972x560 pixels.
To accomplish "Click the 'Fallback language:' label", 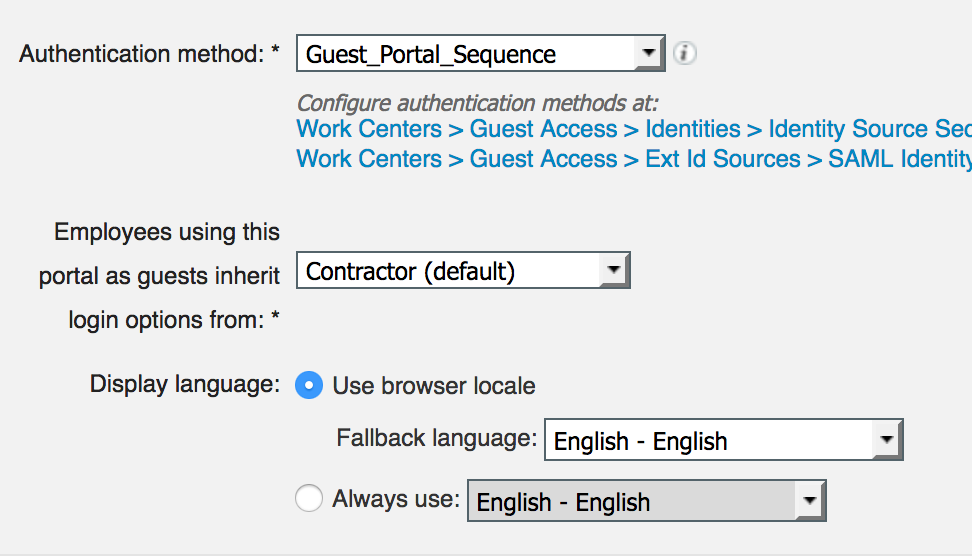I will (436, 438).
